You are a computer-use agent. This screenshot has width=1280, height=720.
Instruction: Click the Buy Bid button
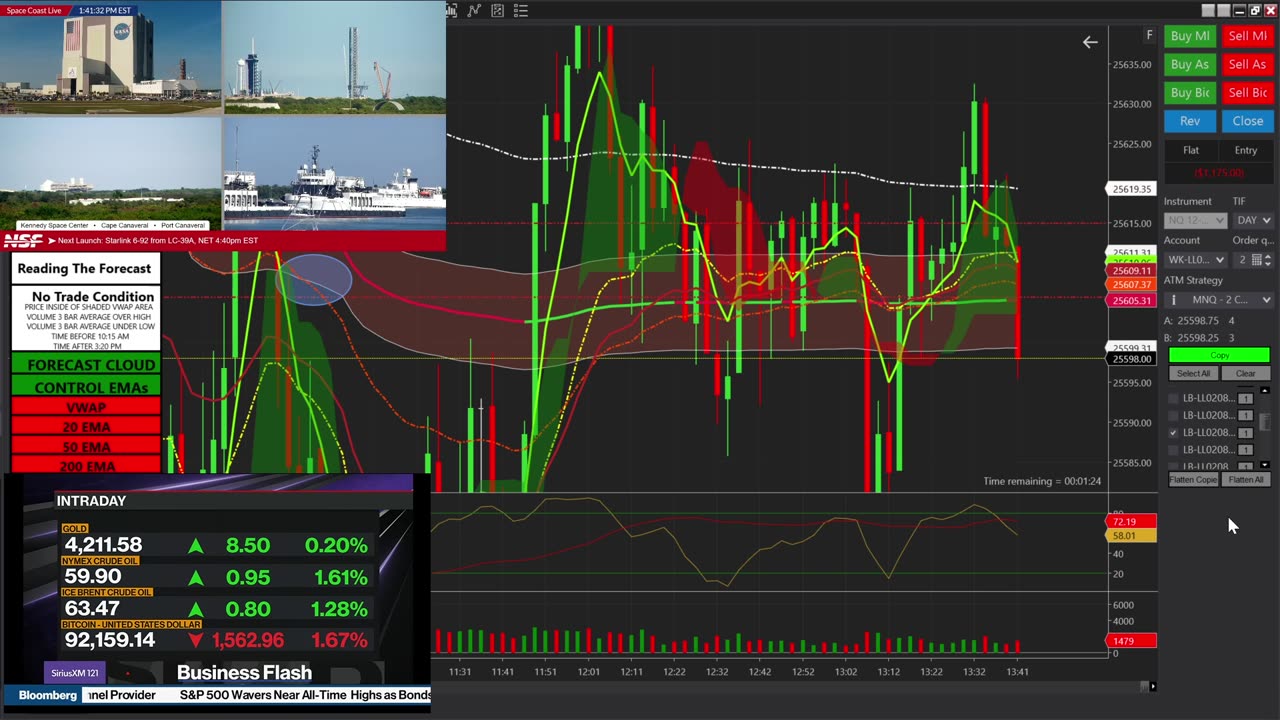coord(1190,92)
